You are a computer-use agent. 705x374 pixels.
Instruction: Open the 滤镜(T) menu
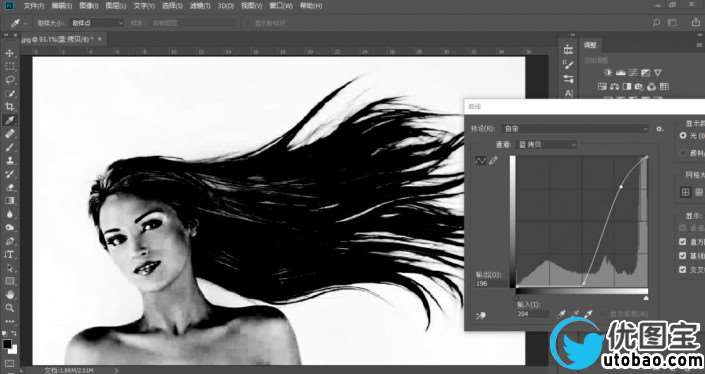click(x=199, y=6)
